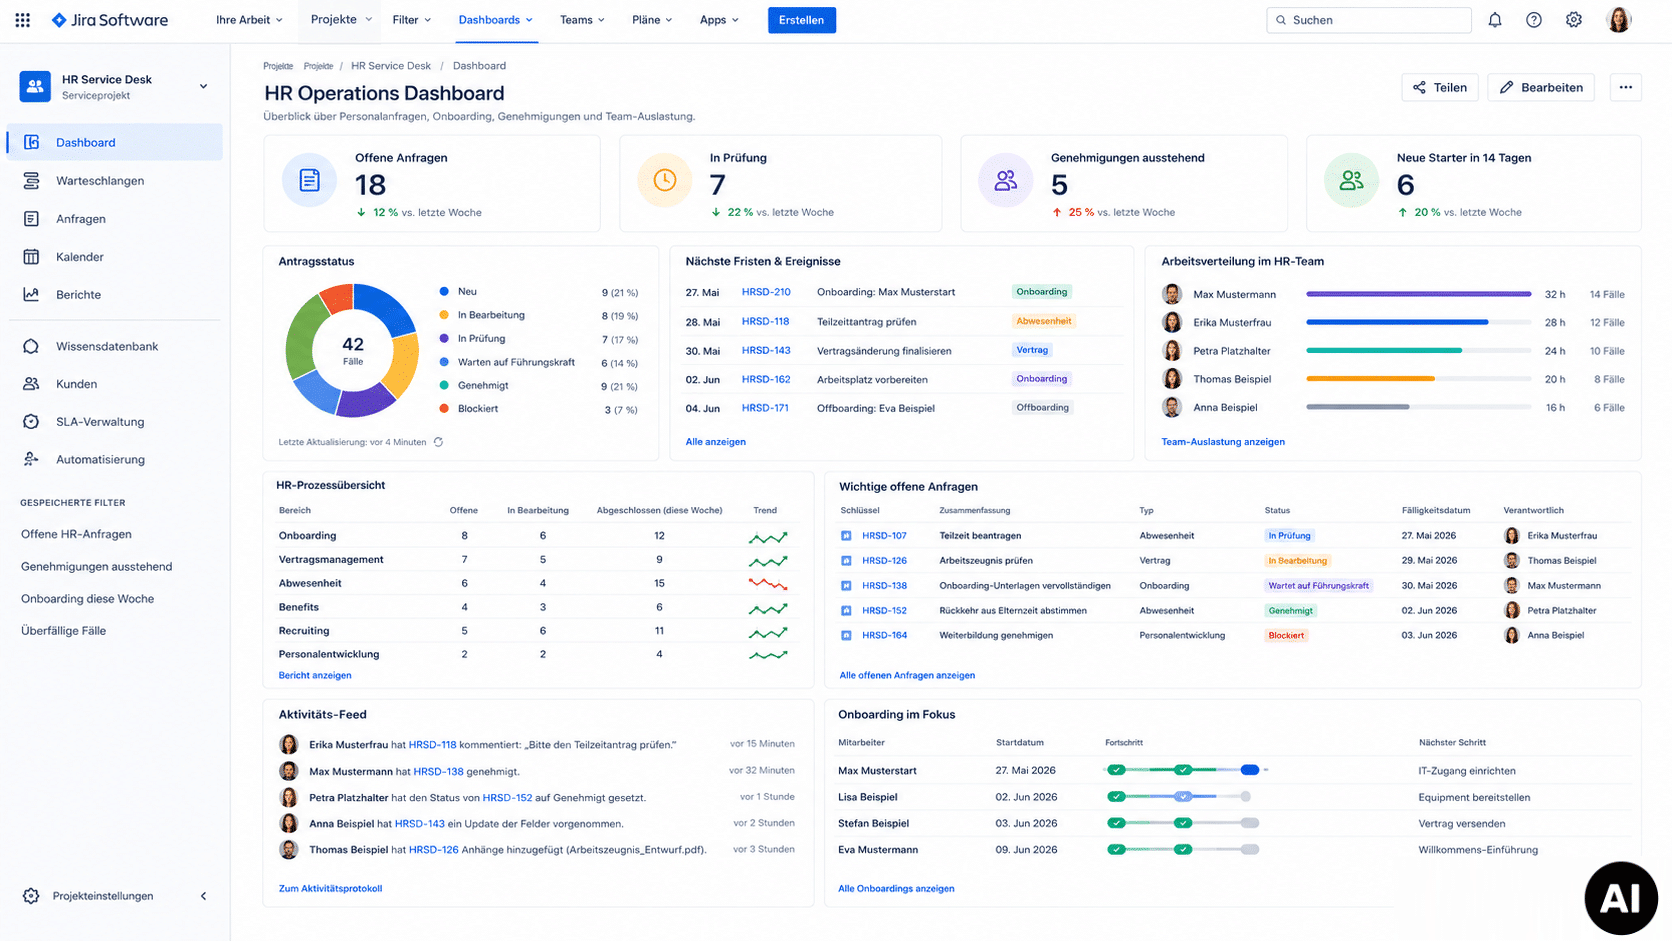Open the settings gear in top bar
Screen dimensions: 1672x941
tap(1574, 20)
